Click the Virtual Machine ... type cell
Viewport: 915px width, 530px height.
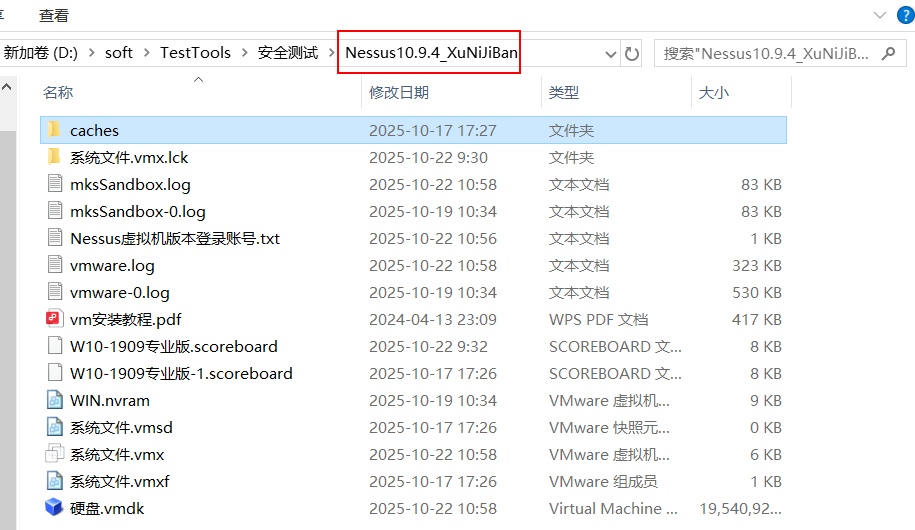[x=613, y=508]
